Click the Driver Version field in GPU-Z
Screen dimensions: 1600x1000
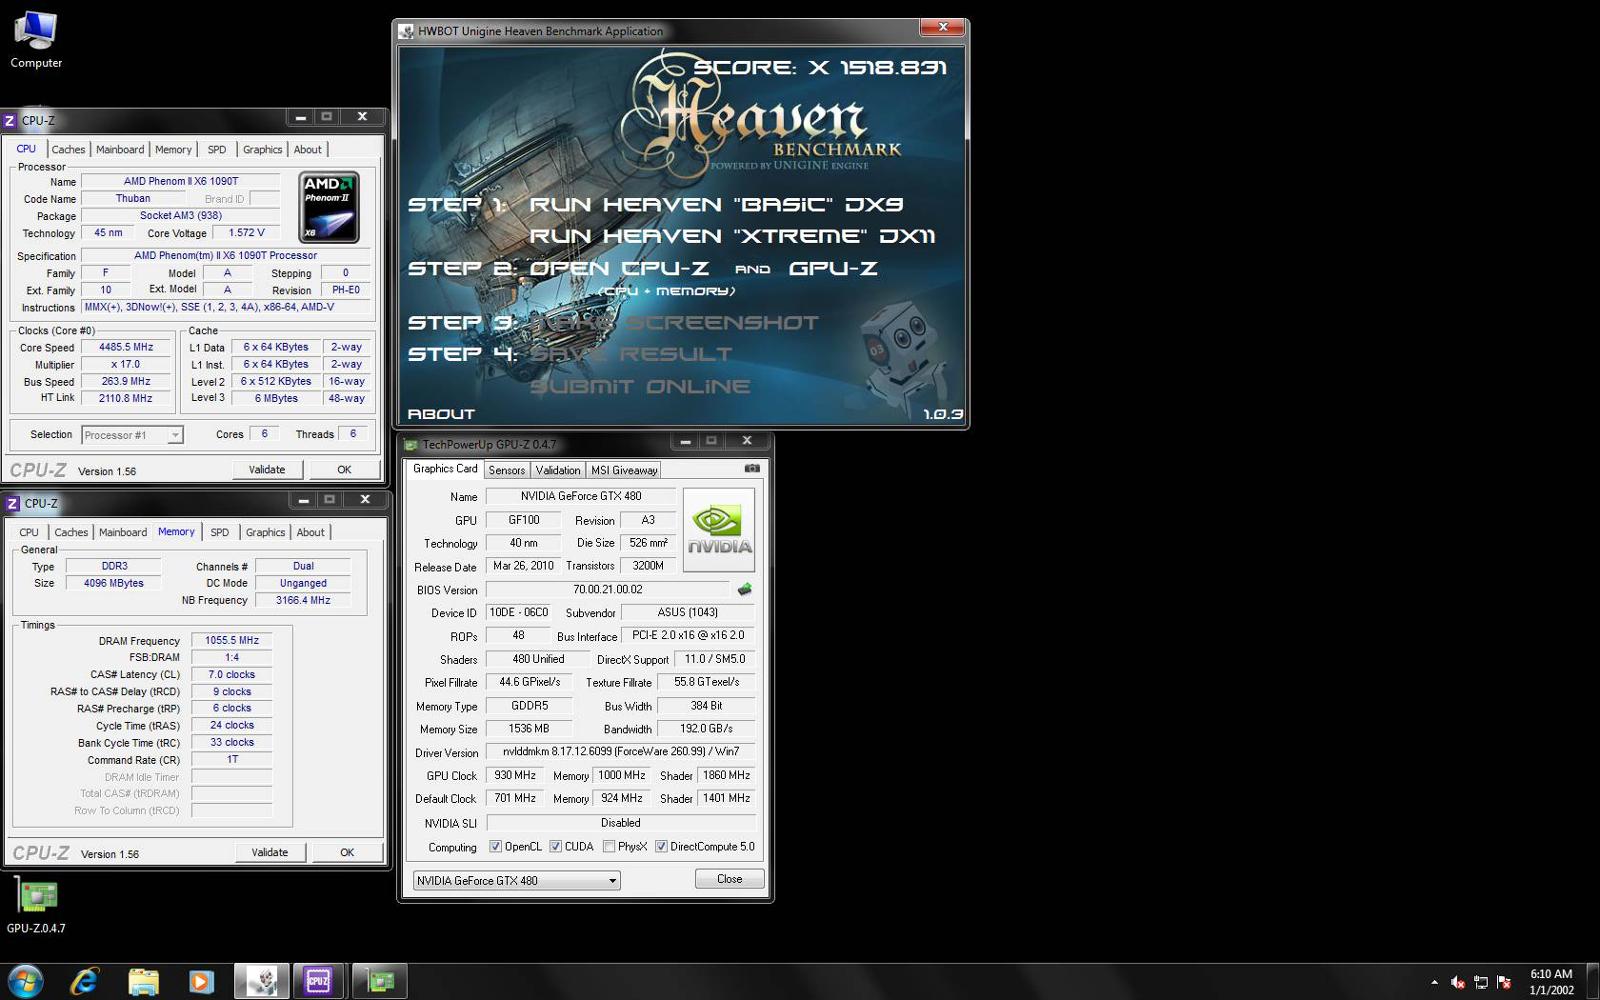coord(620,751)
